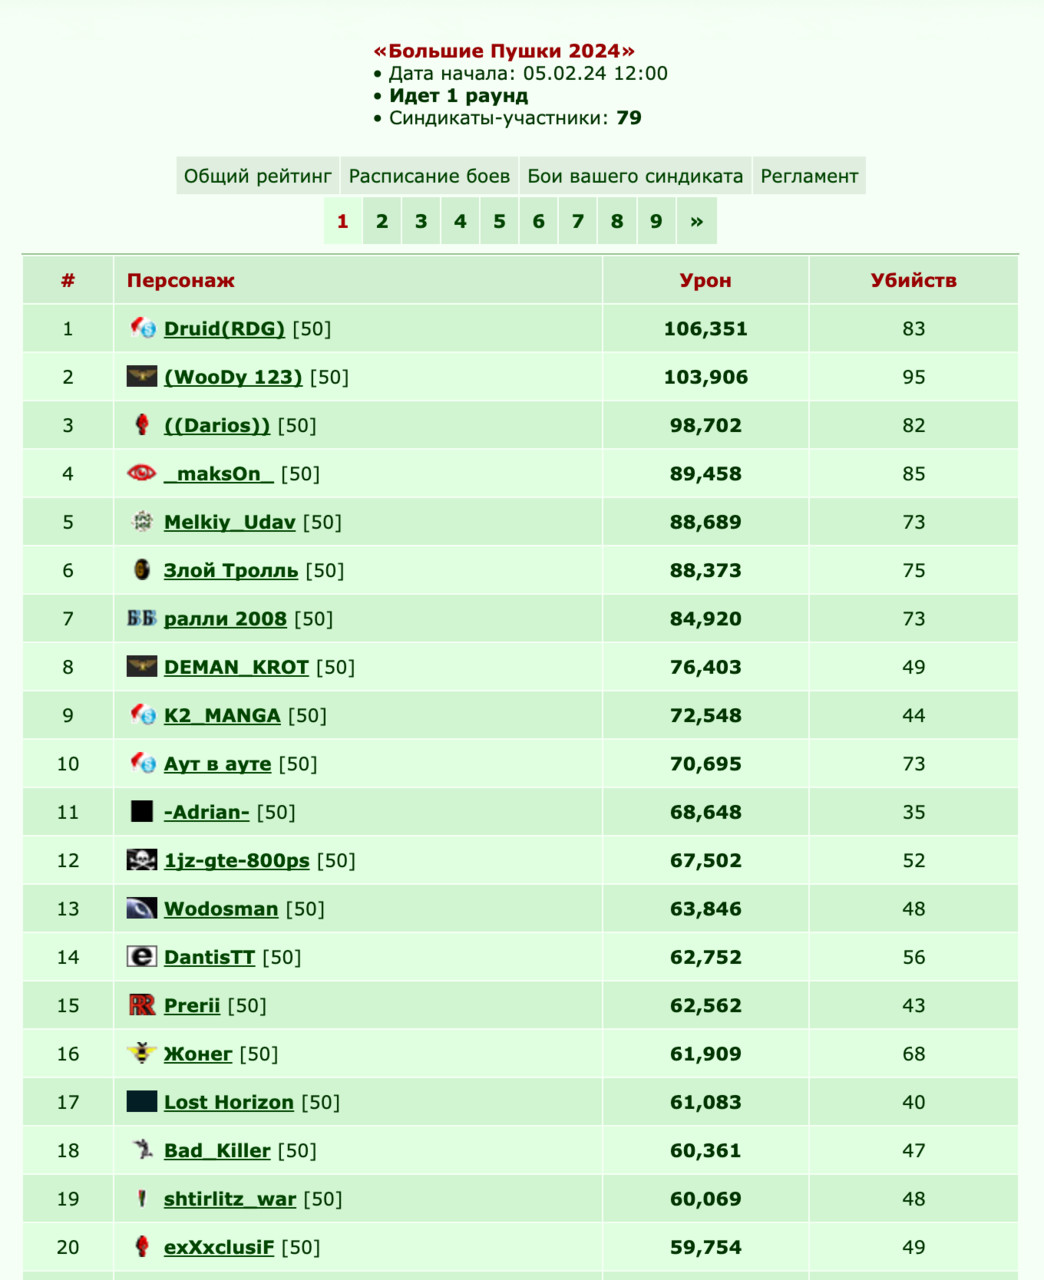Viewport: 1044px width, 1280px height.
Task: Click the syndicate icon beside Druid(RDG)
Action: (142, 328)
